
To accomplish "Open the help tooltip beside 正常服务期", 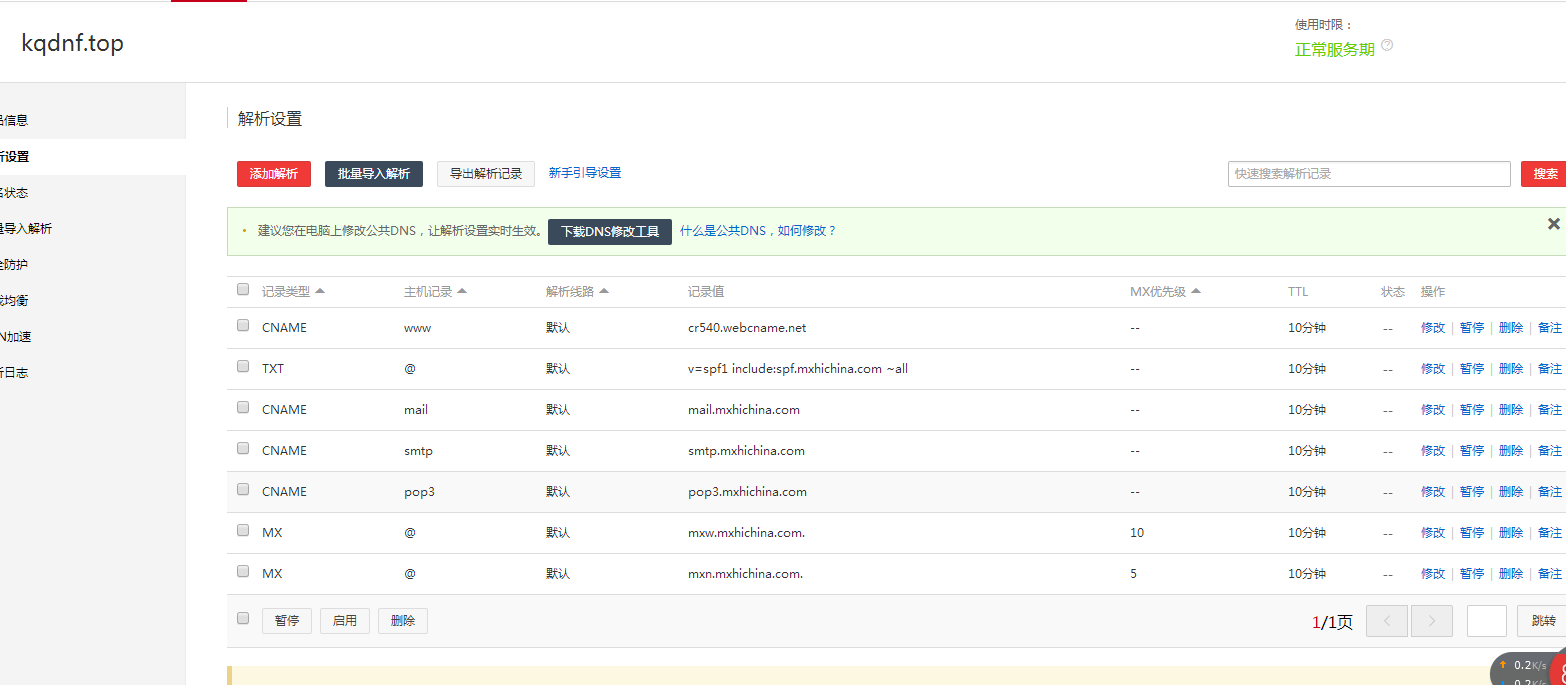I will click(x=1386, y=45).
